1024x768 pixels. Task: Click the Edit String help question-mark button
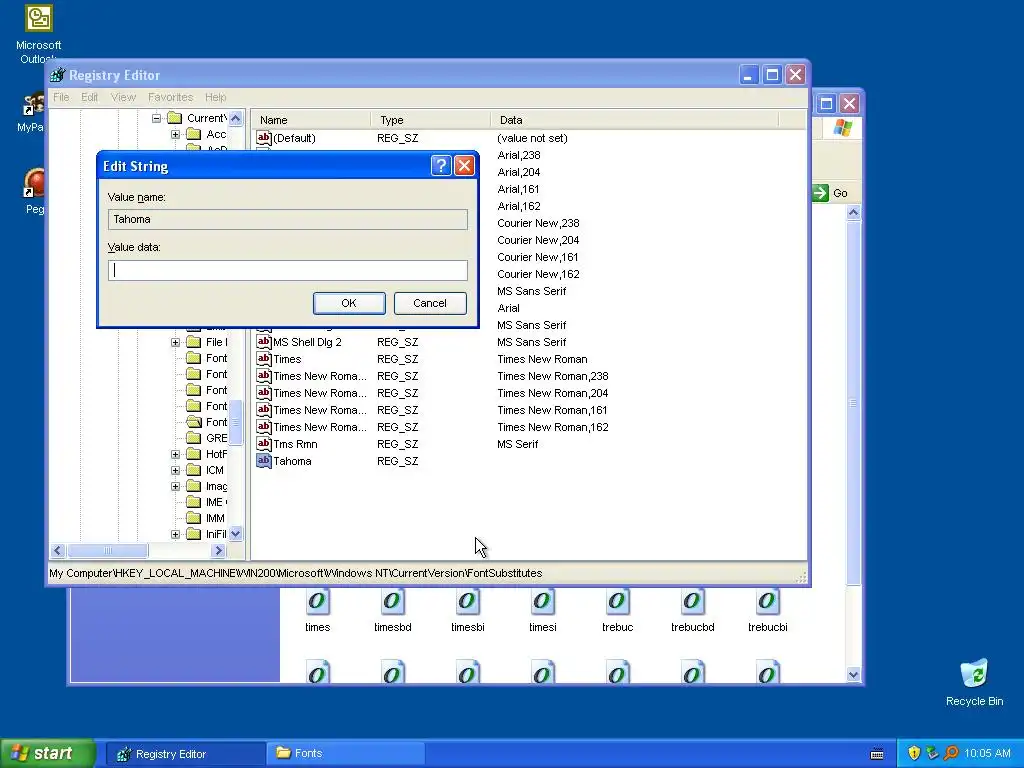tap(441, 166)
